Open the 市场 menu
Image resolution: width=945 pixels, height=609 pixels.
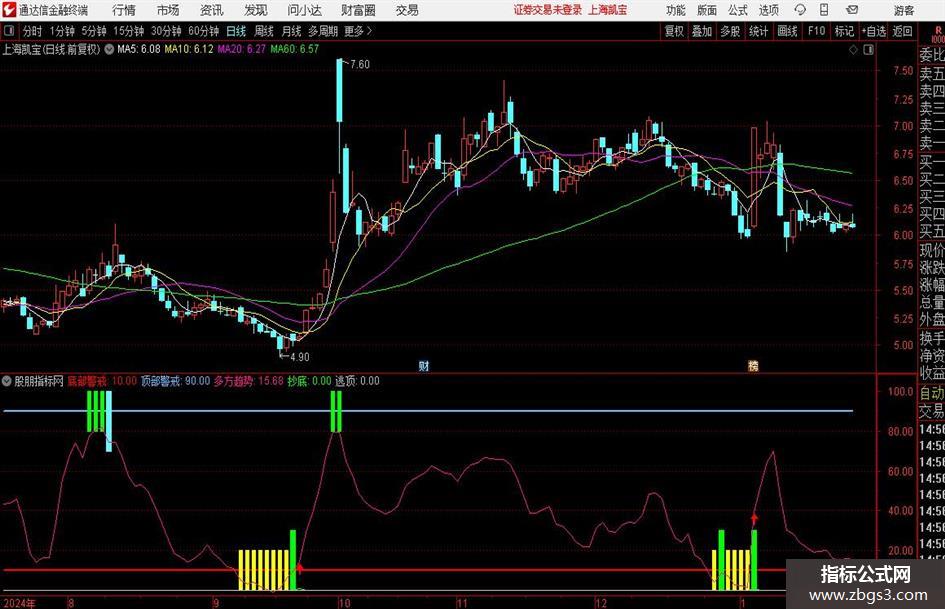click(x=168, y=10)
